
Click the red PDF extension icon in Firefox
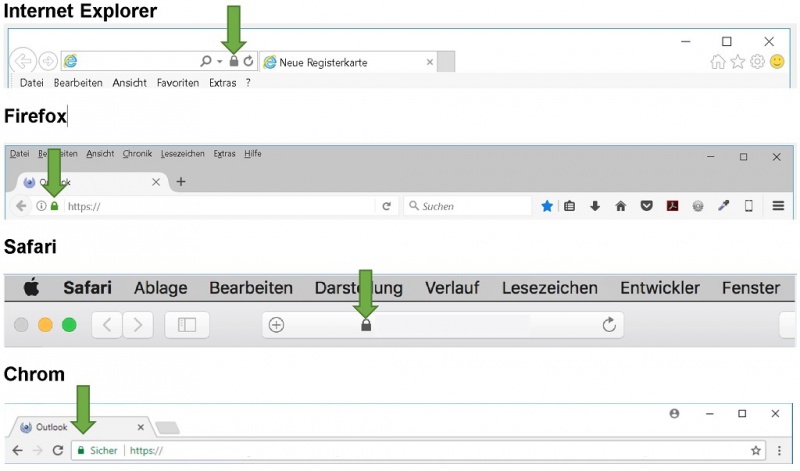[x=672, y=206]
